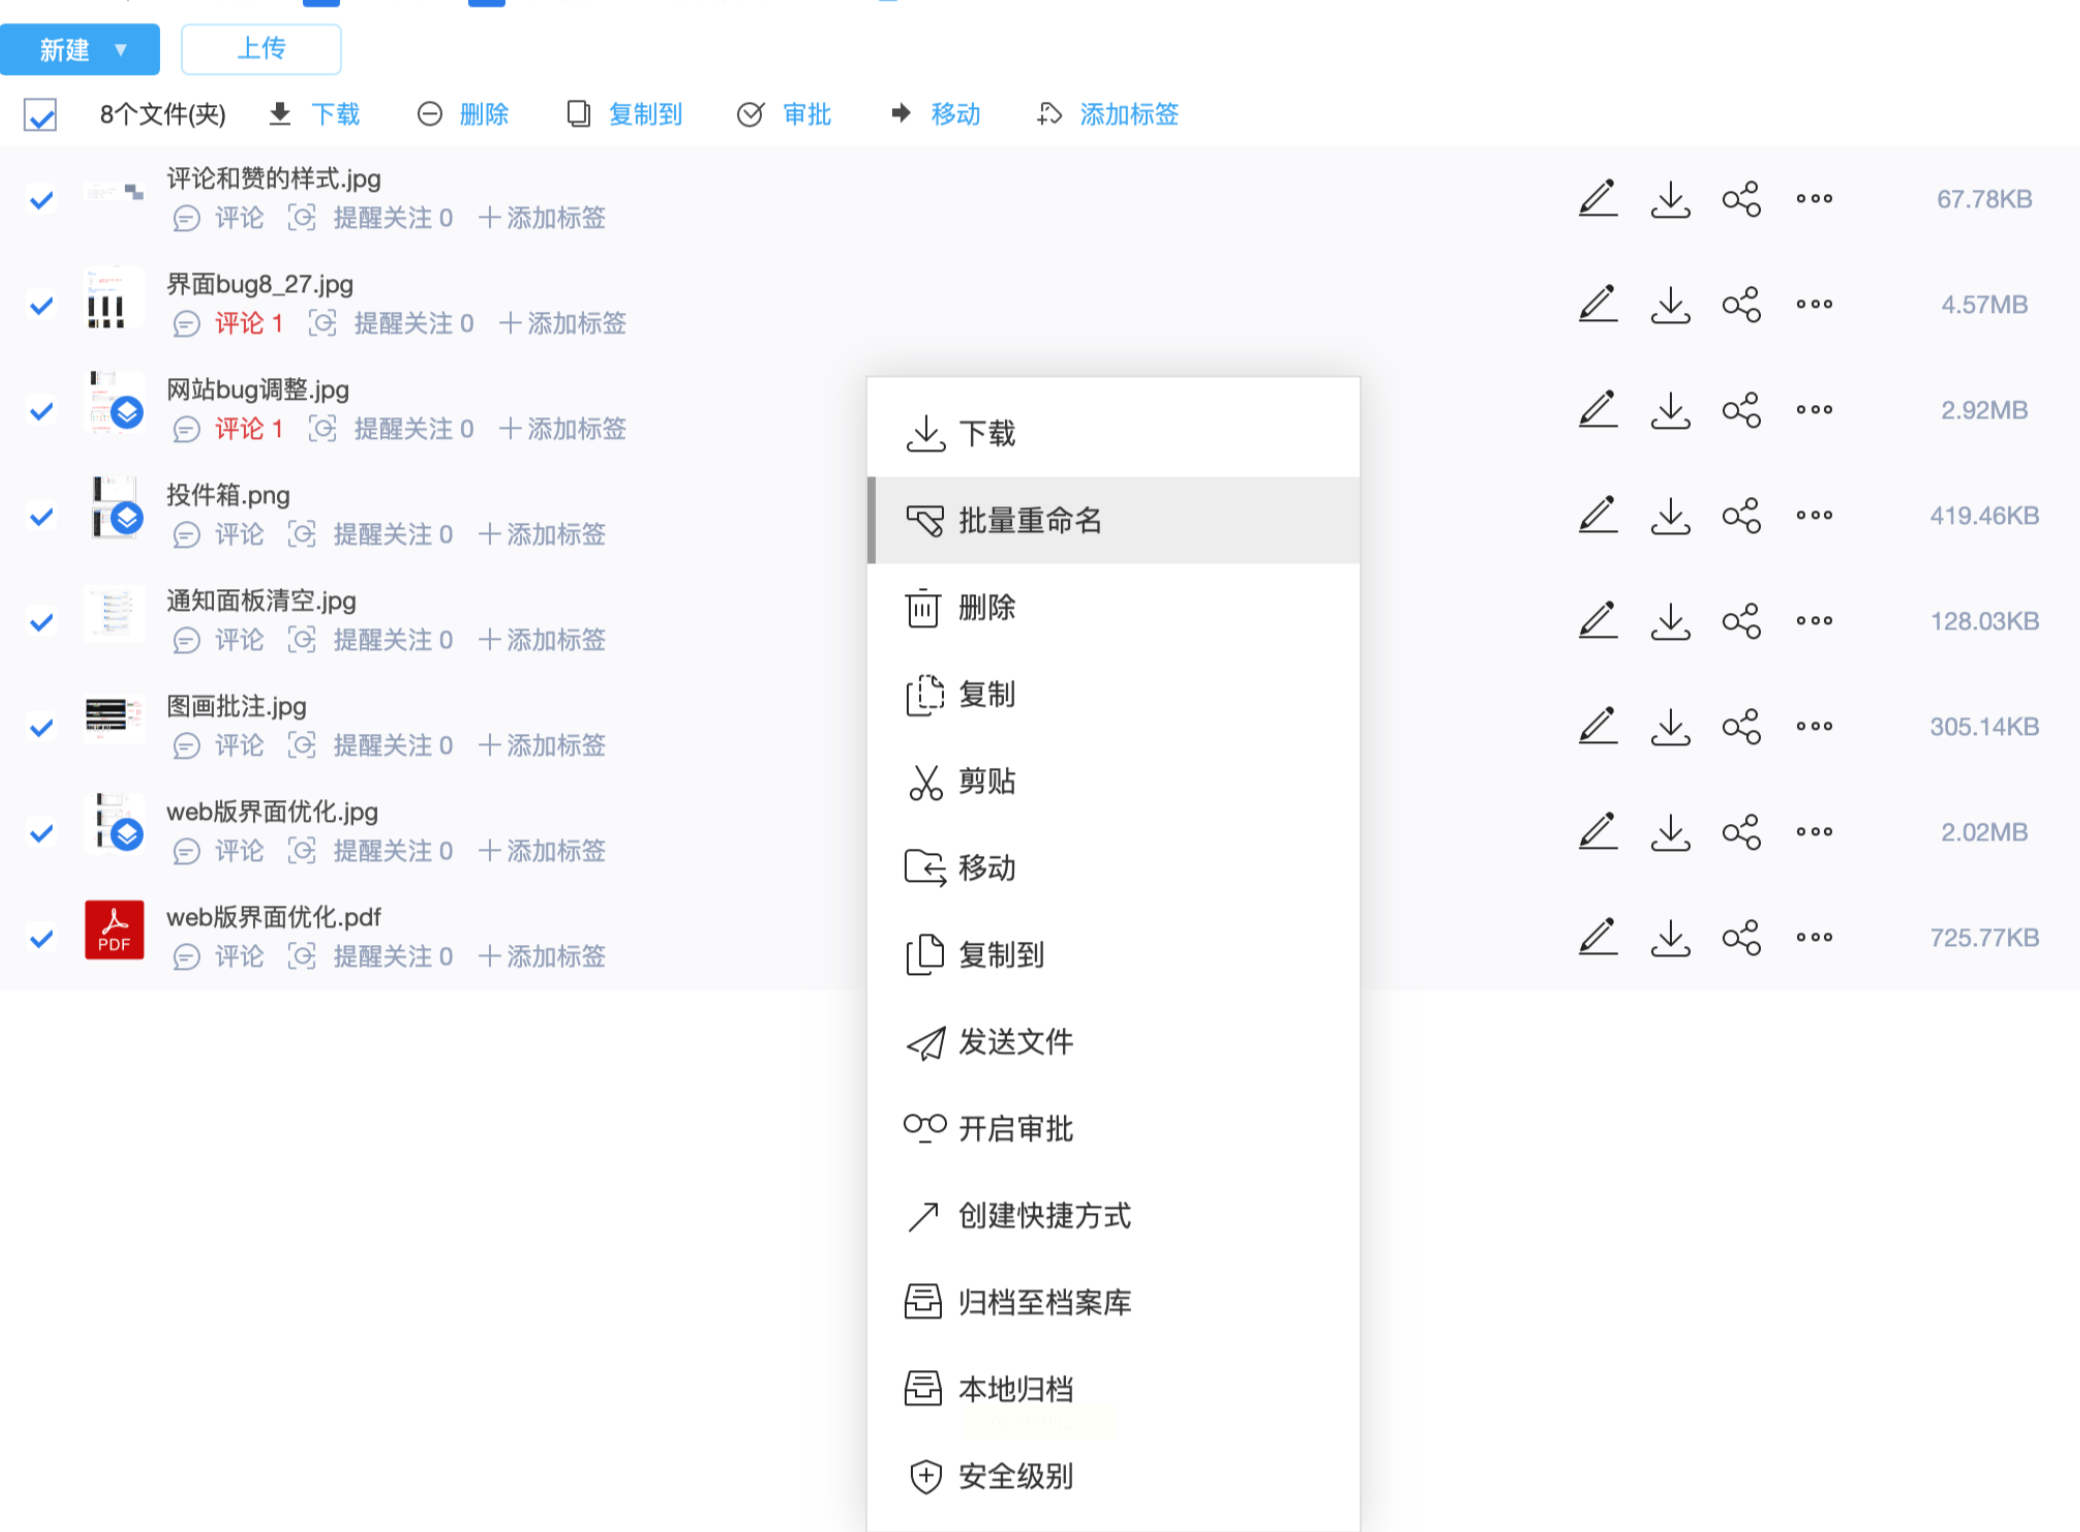Screen dimensions: 2080x1532
Task: Click the PDF thumbnail of web版界面优化.pdf
Action: click(x=114, y=930)
